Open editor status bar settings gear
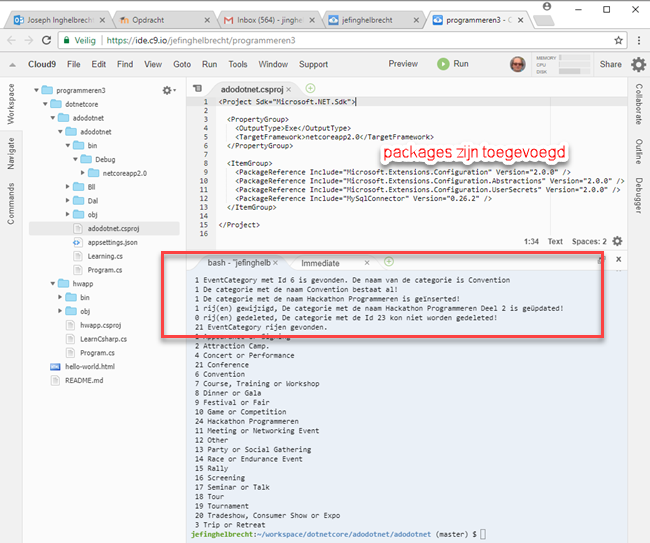Screen dimensions: 650x543 pyautogui.click(x=617, y=241)
